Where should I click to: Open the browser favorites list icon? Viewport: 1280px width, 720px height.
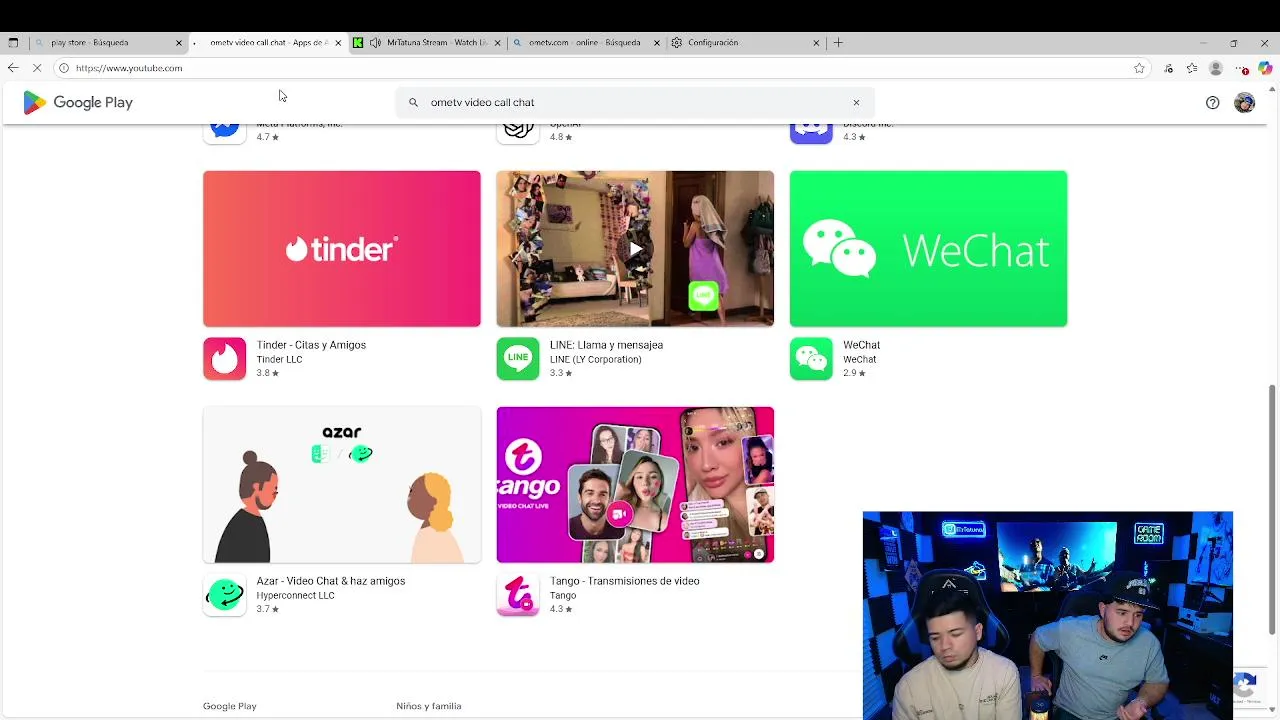(1192, 68)
